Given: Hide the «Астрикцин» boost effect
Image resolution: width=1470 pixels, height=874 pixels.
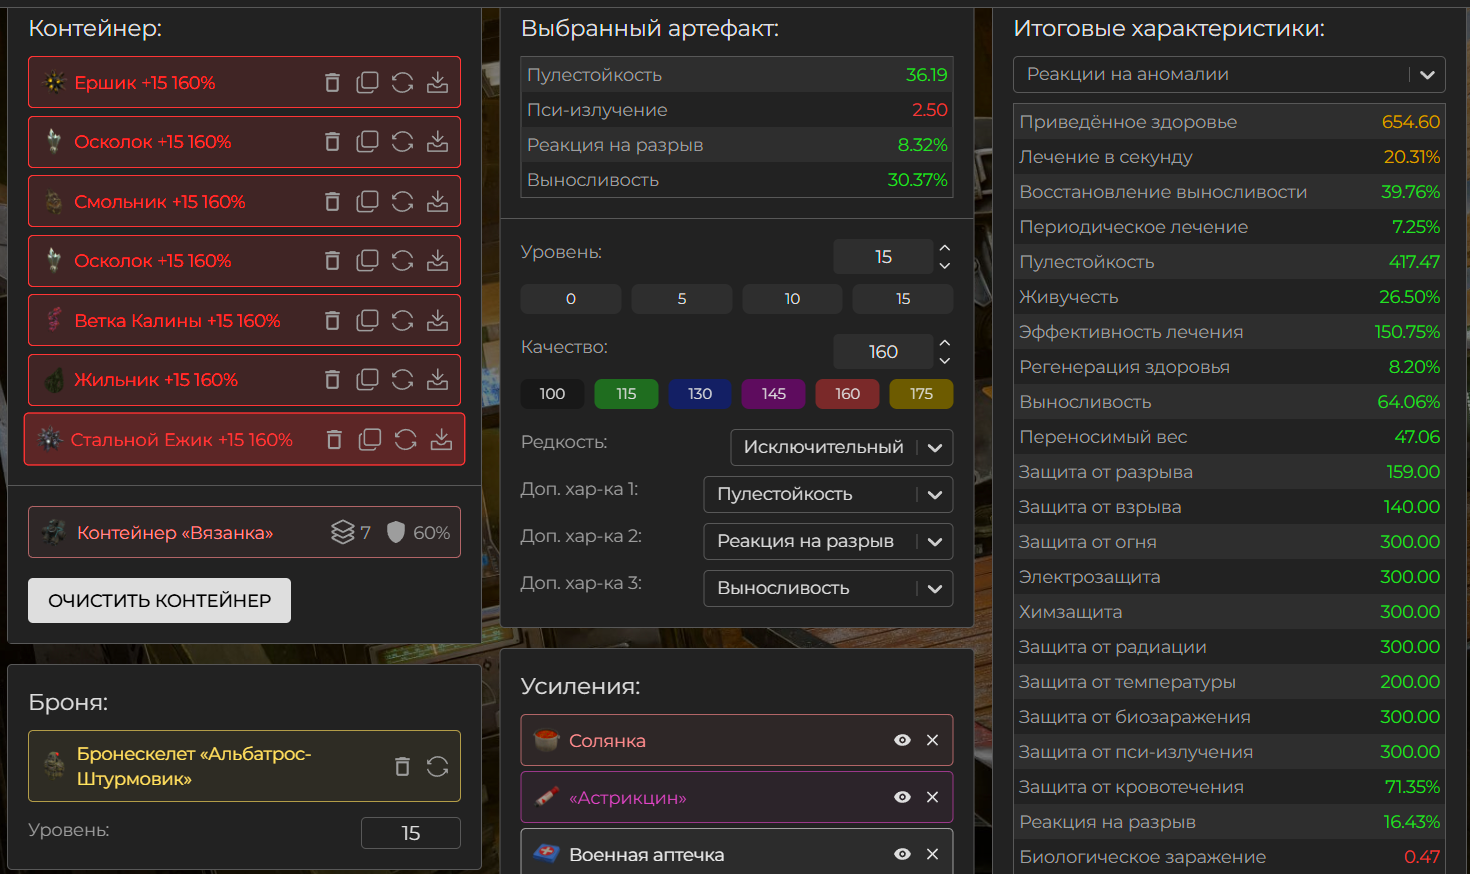Looking at the screenshot, I should 902,797.
